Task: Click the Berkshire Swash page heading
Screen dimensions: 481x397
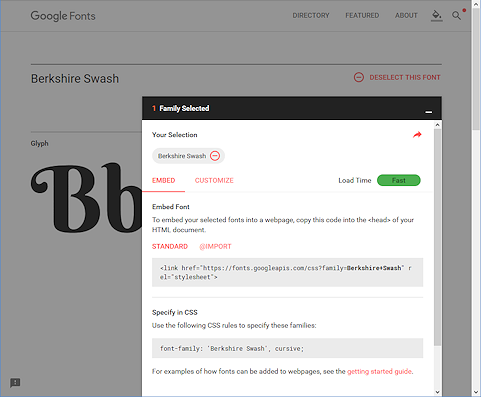Action: click(x=75, y=79)
